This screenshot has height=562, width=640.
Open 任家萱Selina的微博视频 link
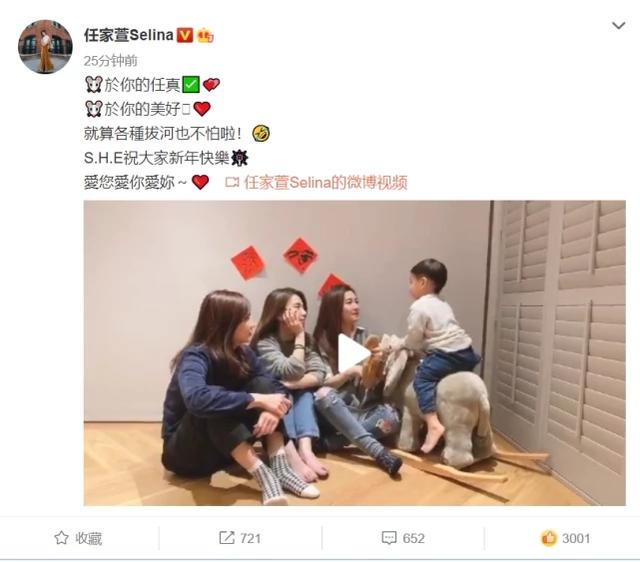coord(326,183)
